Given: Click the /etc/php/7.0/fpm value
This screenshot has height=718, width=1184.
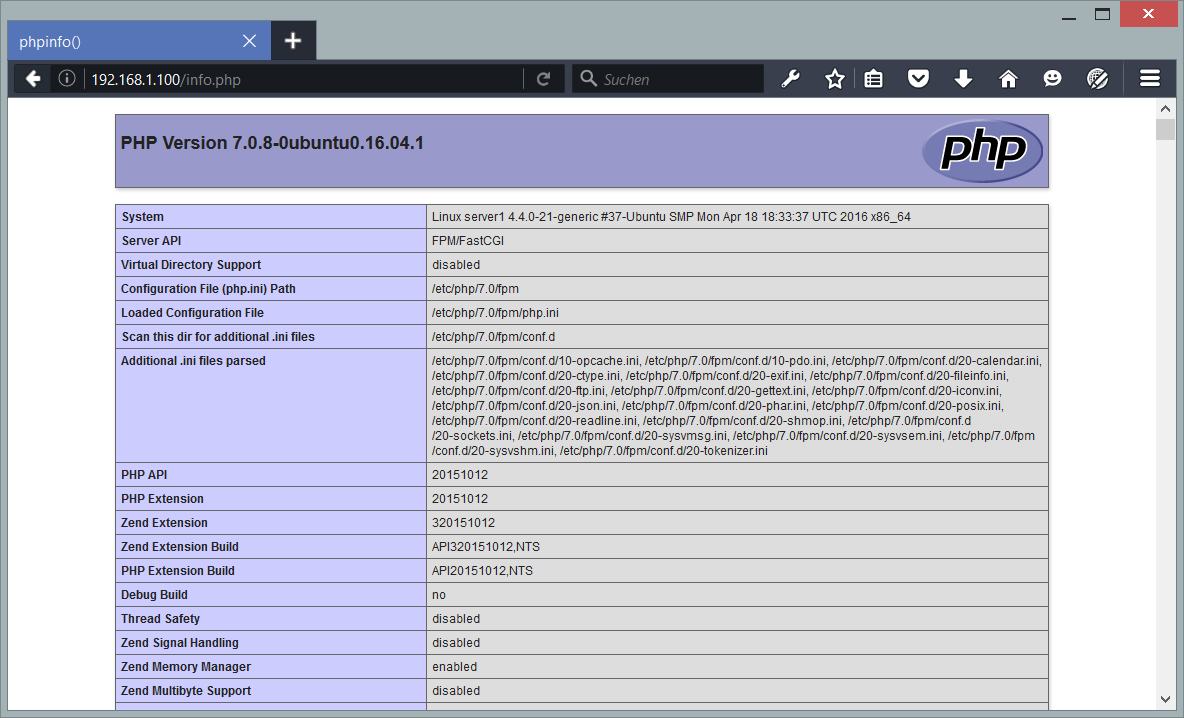Looking at the screenshot, I should coord(475,289).
